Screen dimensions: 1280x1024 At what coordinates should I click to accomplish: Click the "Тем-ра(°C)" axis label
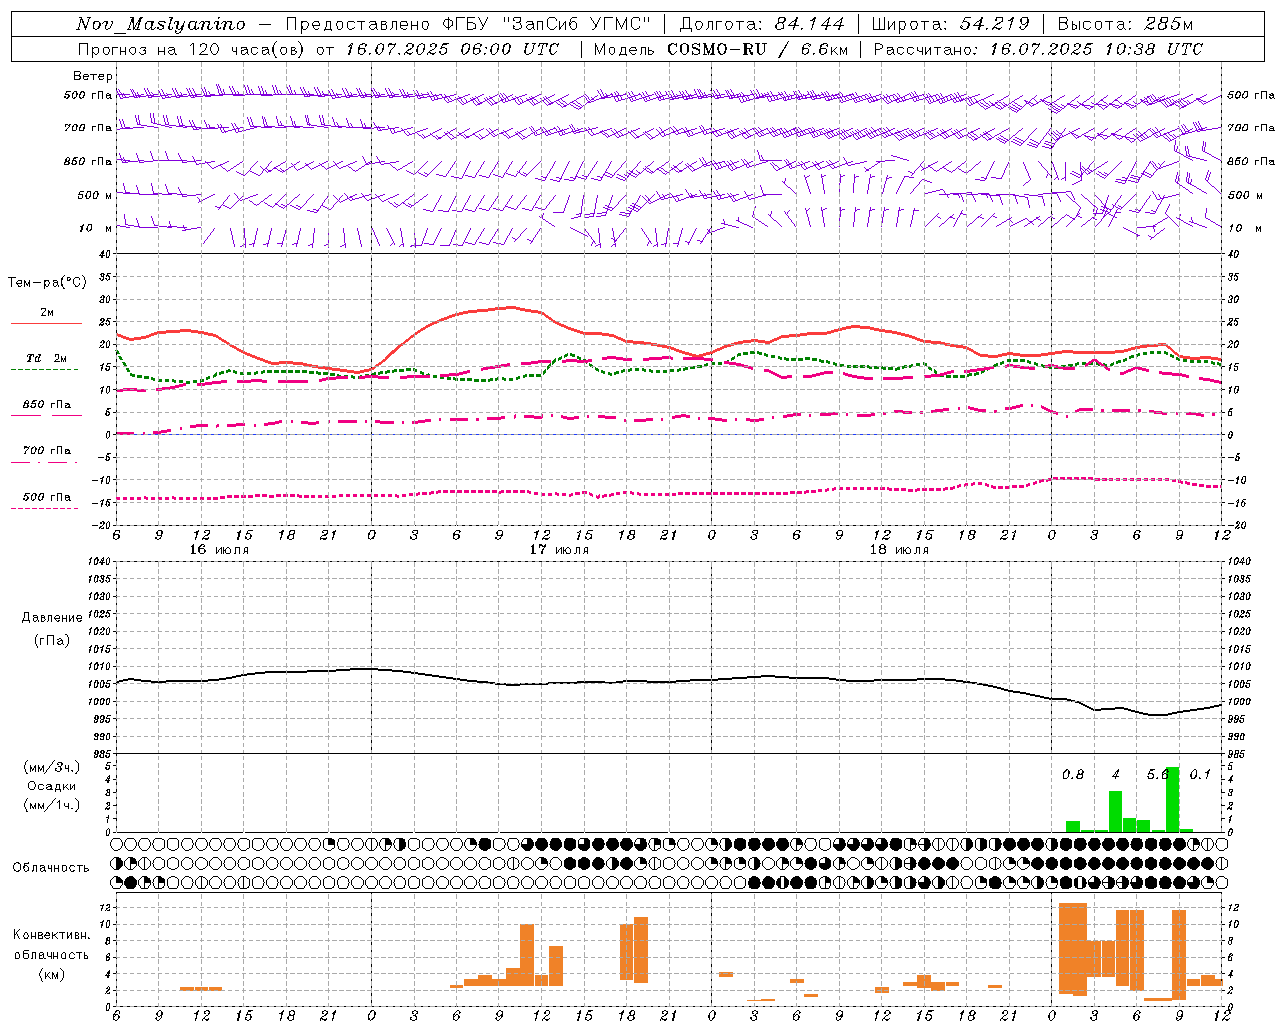point(47,283)
